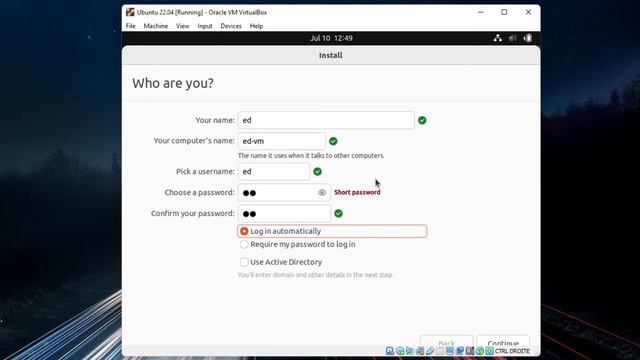Click the network adapter icon in VirtualBox status bar
This screenshot has height=360, width=640.
point(420,351)
